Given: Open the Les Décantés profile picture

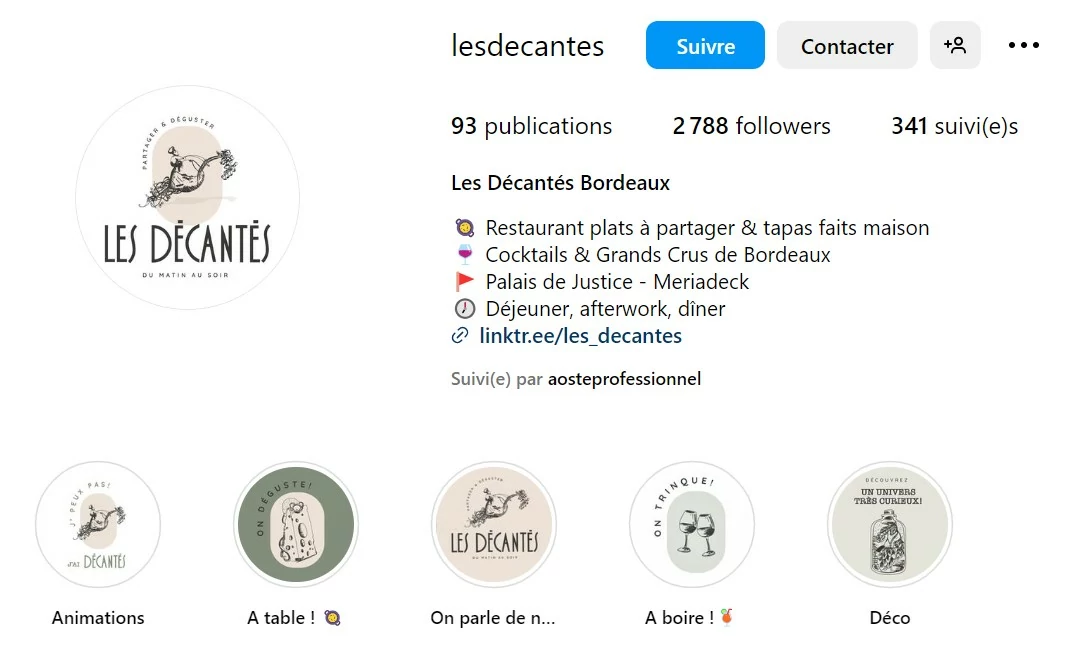Looking at the screenshot, I should 187,197.
